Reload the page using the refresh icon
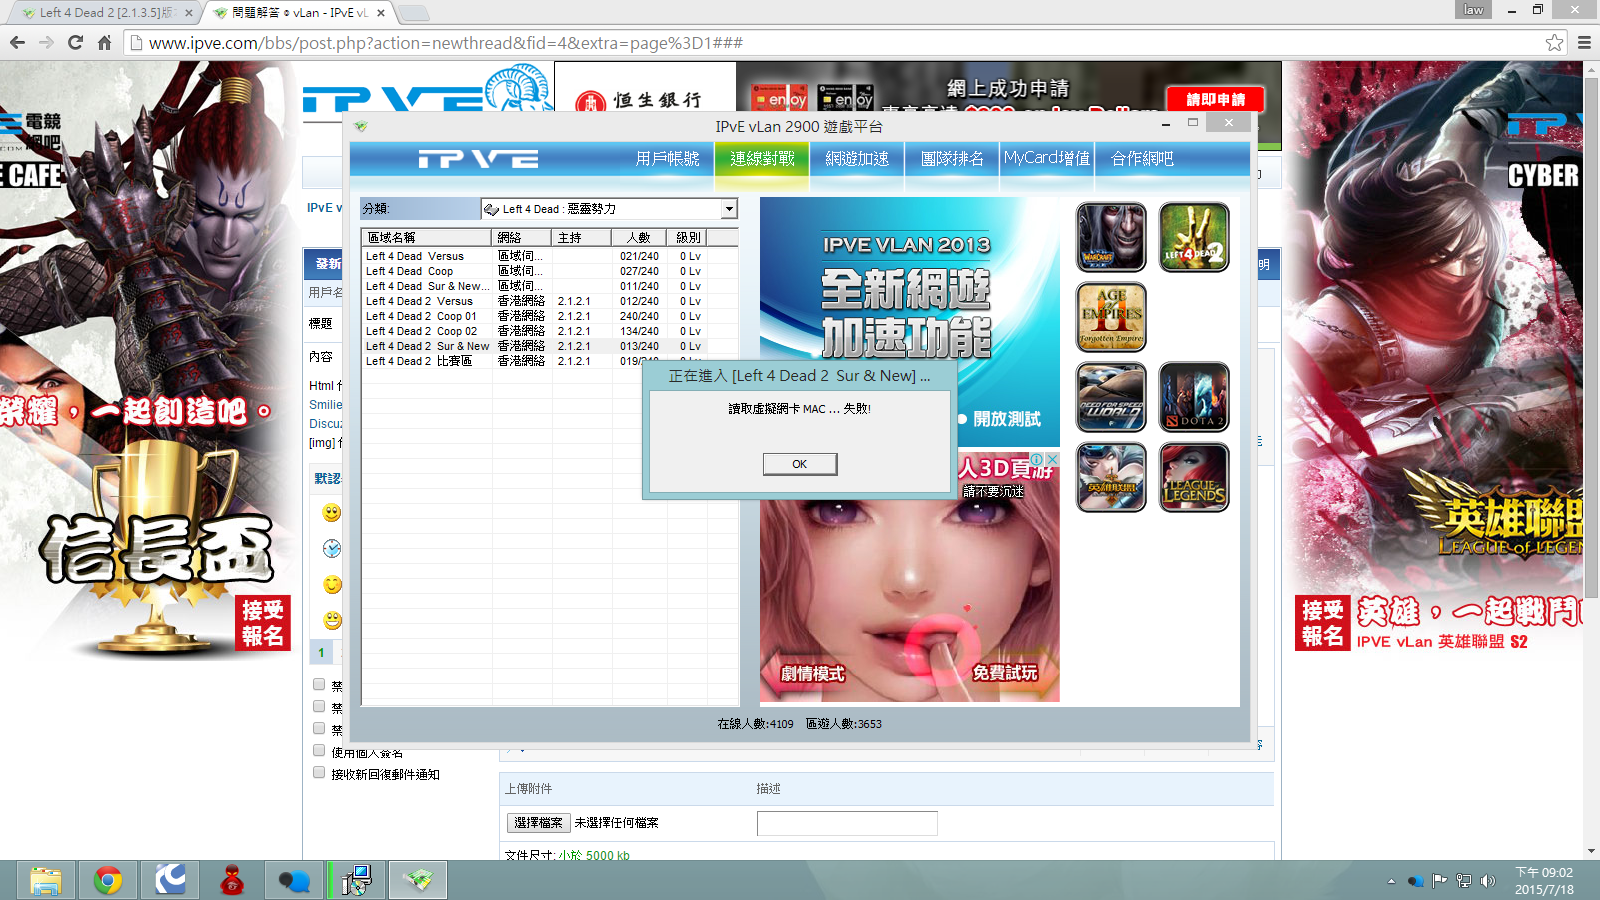Image resolution: width=1600 pixels, height=900 pixels. 75,43
